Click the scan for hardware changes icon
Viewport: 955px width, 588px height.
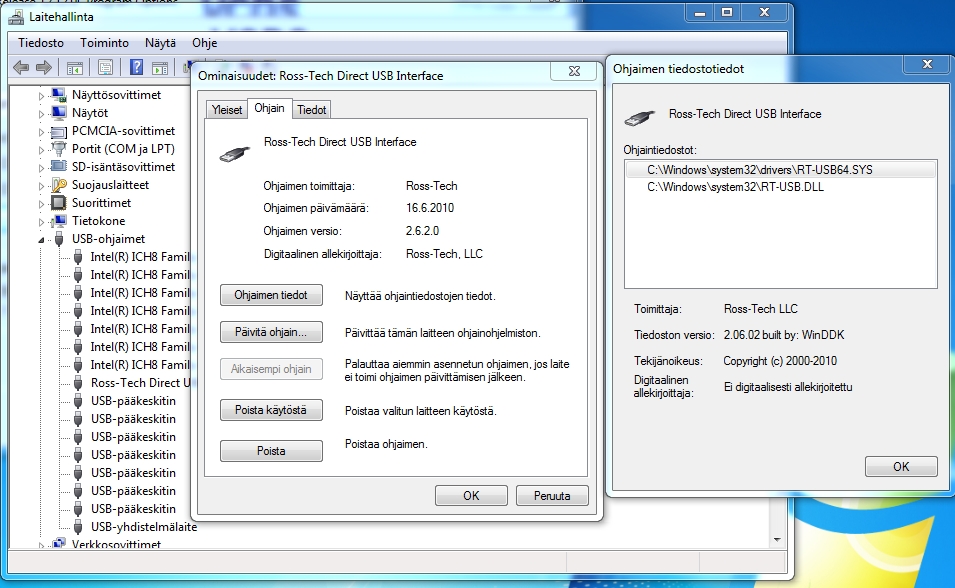coord(161,68)
